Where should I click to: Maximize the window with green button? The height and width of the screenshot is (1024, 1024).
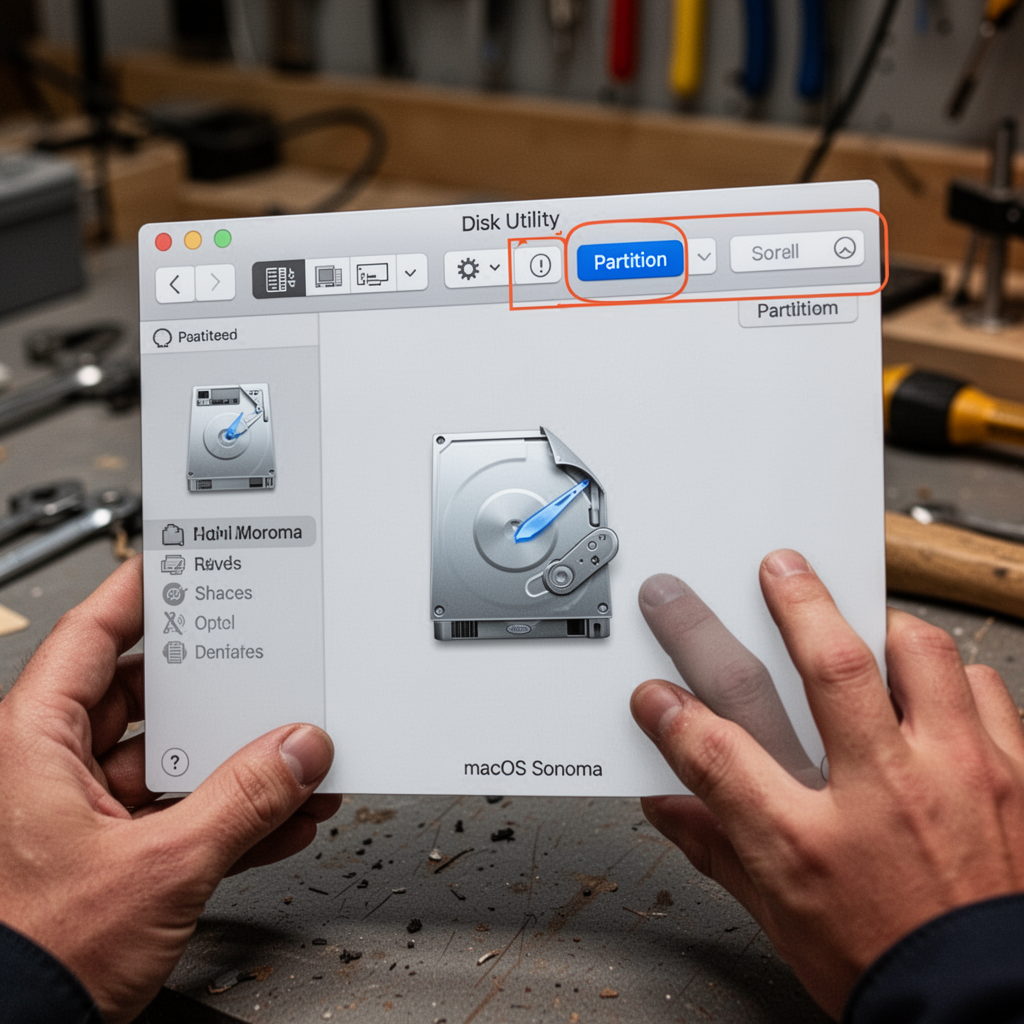223,238
